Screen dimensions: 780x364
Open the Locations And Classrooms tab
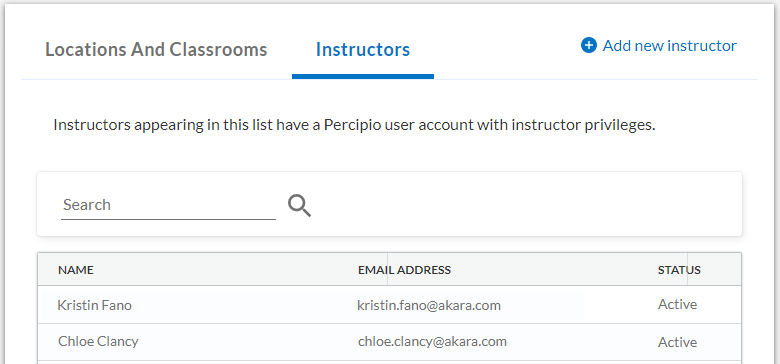(x=156, y=50)
